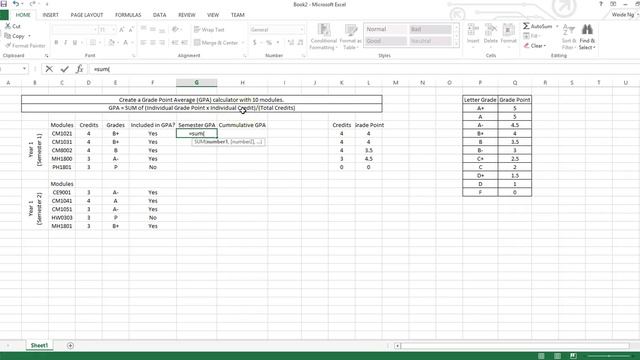Open the HOME ribbon tab
Screen dimensions: 640x360
pyautogui.click(x=23, y=15)
